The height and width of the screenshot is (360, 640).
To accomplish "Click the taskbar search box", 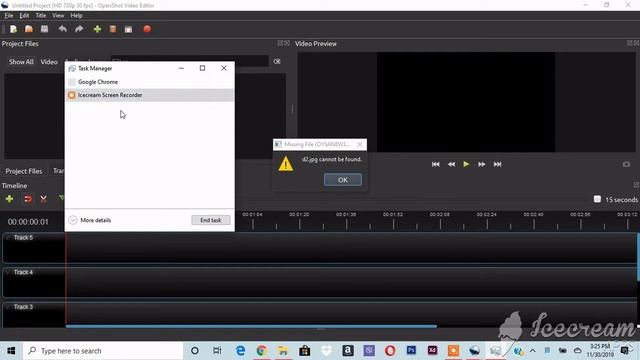I will tap(103, 351).
